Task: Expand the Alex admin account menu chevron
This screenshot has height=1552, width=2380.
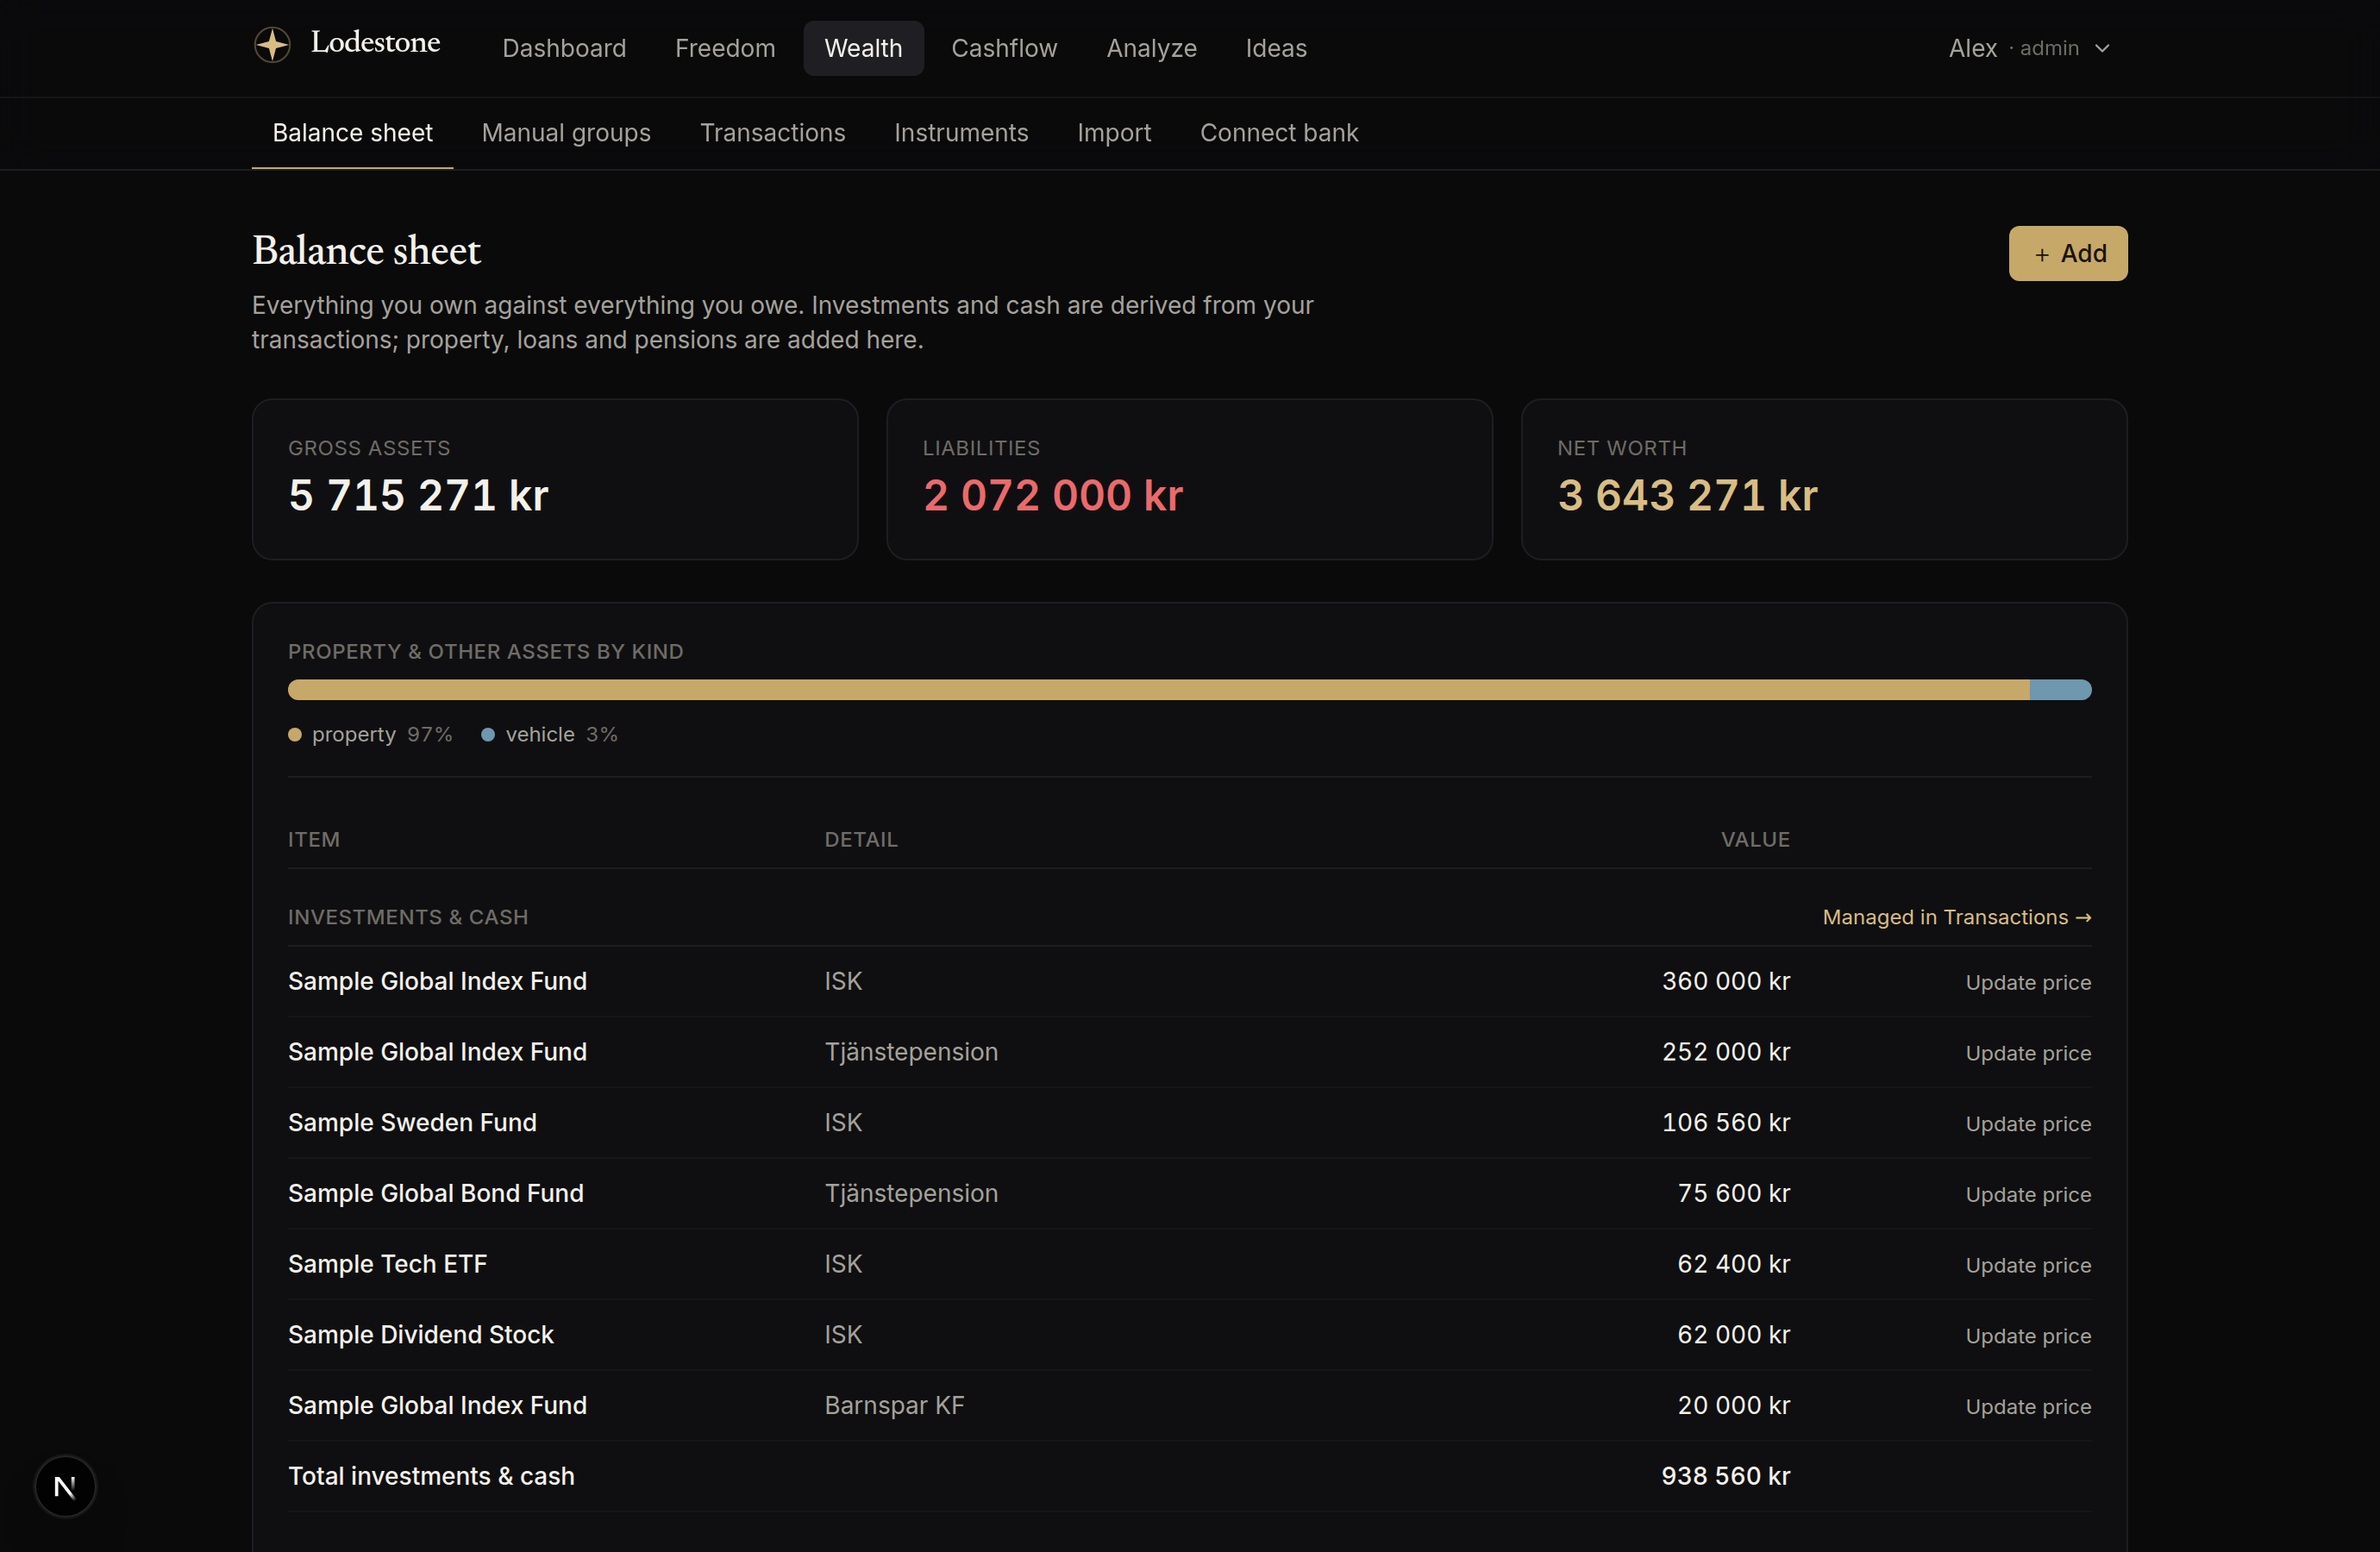Action: click(x=2102, y=48)
